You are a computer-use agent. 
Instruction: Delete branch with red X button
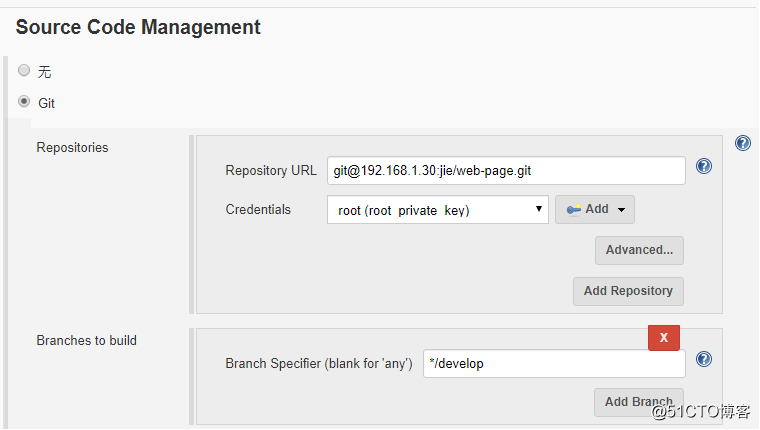click(x=664, y=338)
